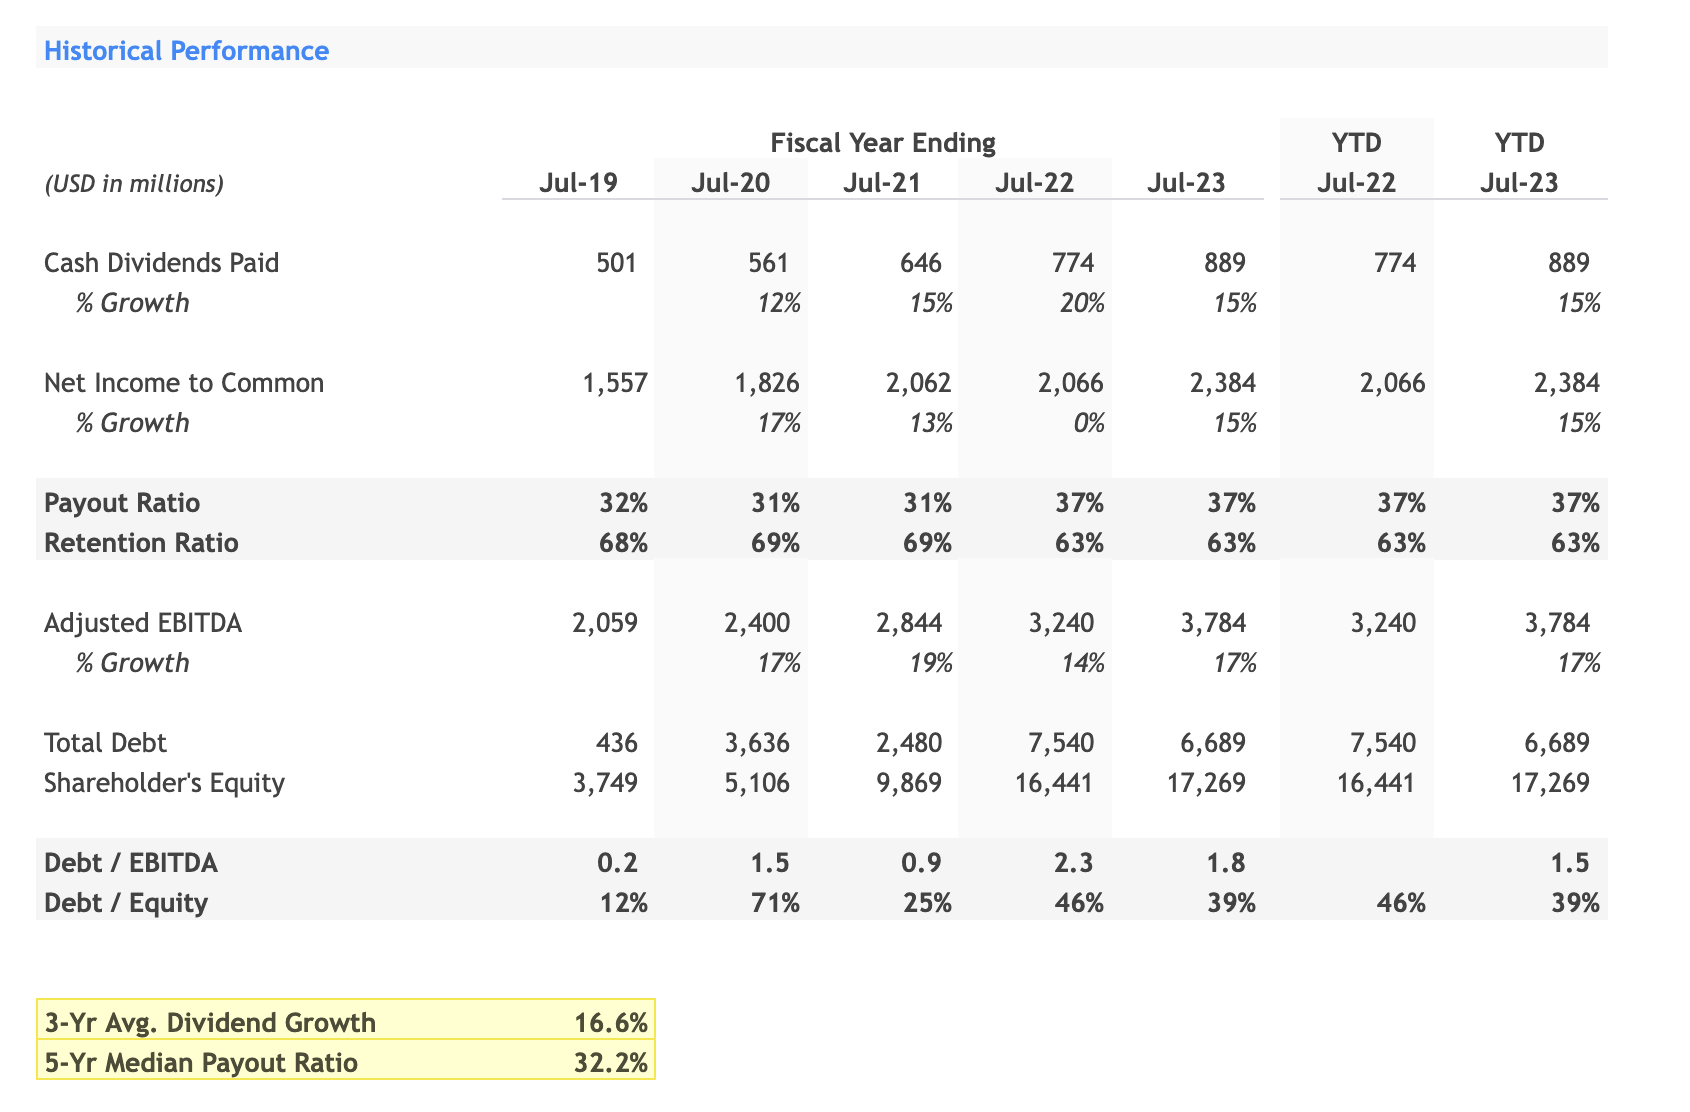Select the Debt / Equity row label

click(x=125, y=902)
